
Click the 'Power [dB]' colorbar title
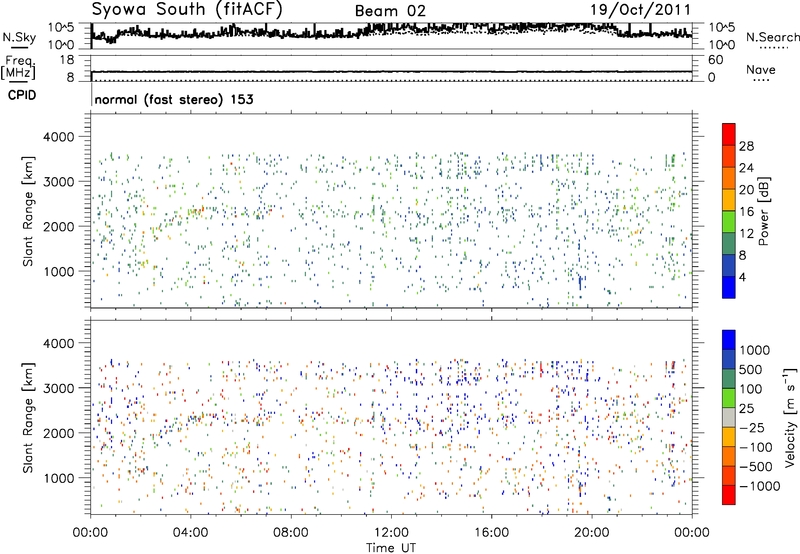763,211
